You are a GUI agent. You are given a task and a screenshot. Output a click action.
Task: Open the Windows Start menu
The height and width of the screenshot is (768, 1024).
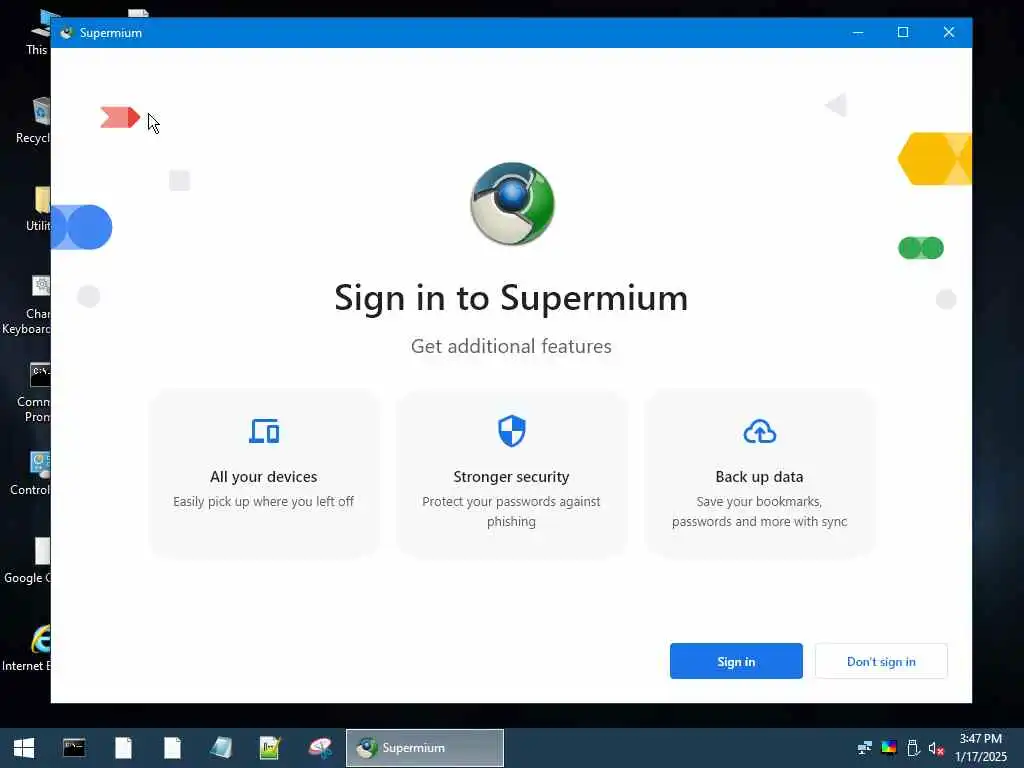coord(24,748)
